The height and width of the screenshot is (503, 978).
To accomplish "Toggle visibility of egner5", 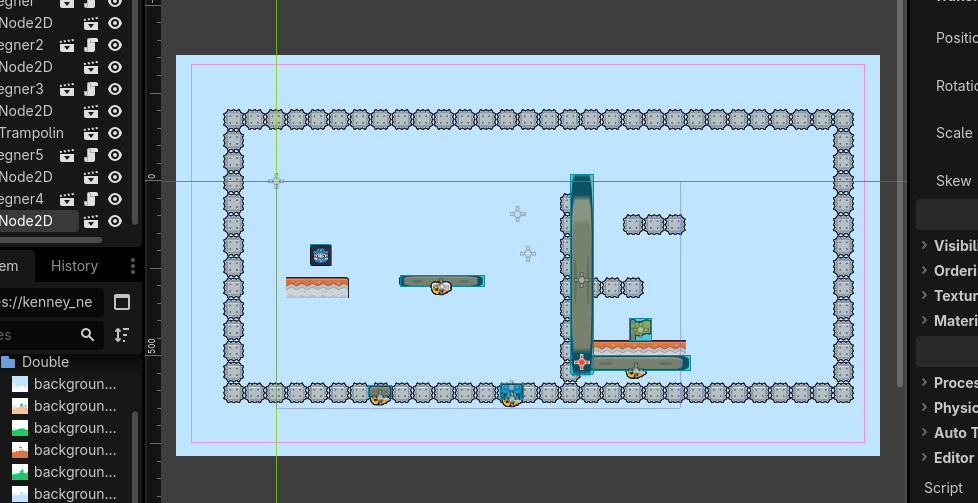I will 115,155.
